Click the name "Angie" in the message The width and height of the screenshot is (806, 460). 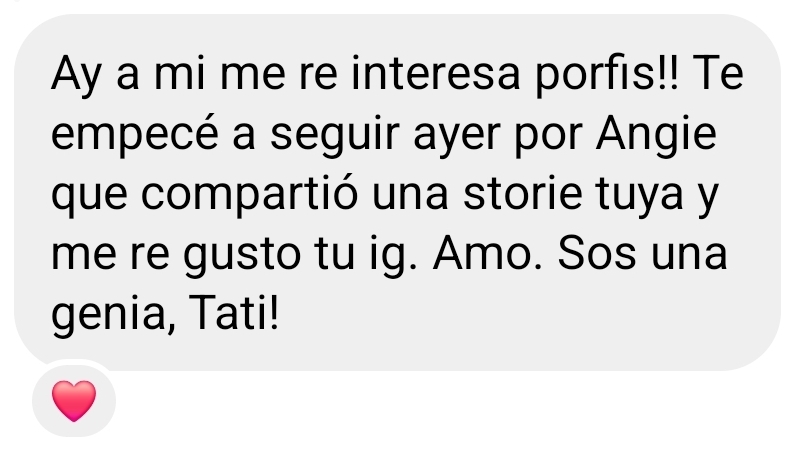[x=656, y=135]
